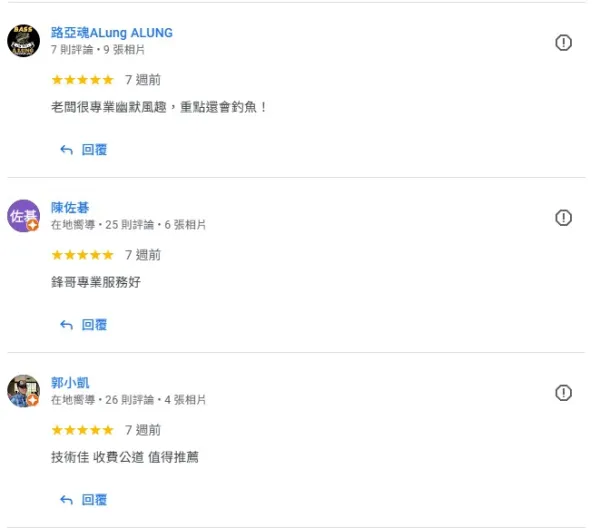Select 回覆 beneath the 陳佐碁 review
The height and width of the screenshot is (528, 600).
[94, 325]
